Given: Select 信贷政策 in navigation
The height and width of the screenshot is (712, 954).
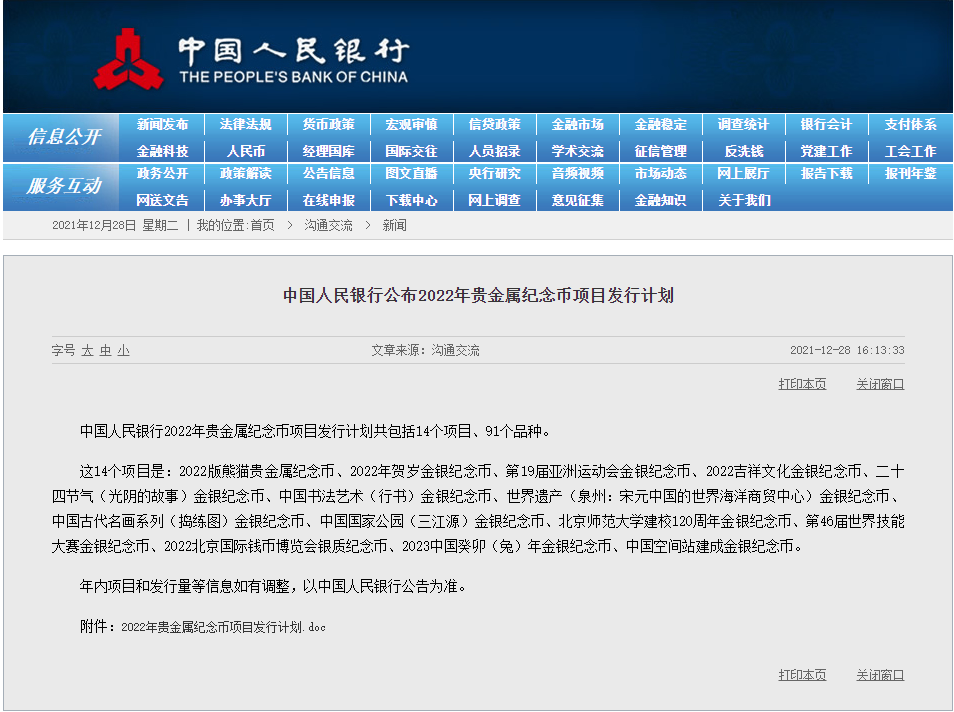Looking at the screenshot, I should (494, 125).
